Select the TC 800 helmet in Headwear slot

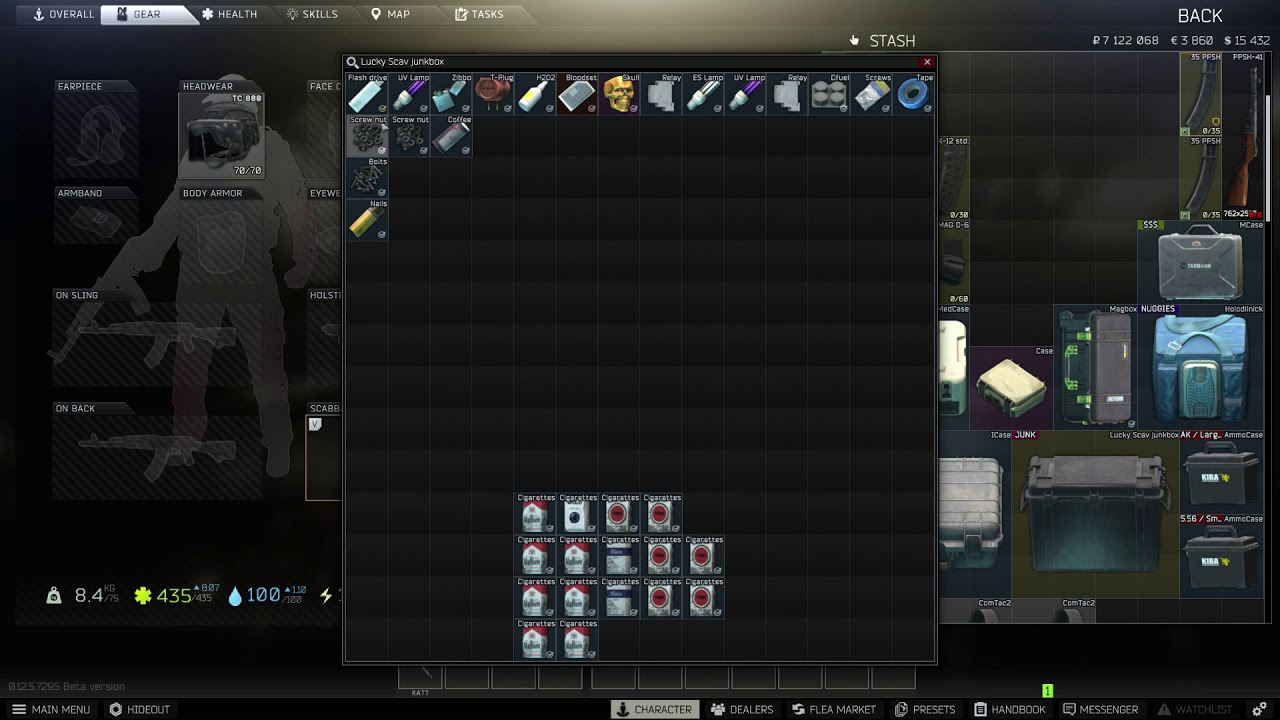click(x=221, y=136)
